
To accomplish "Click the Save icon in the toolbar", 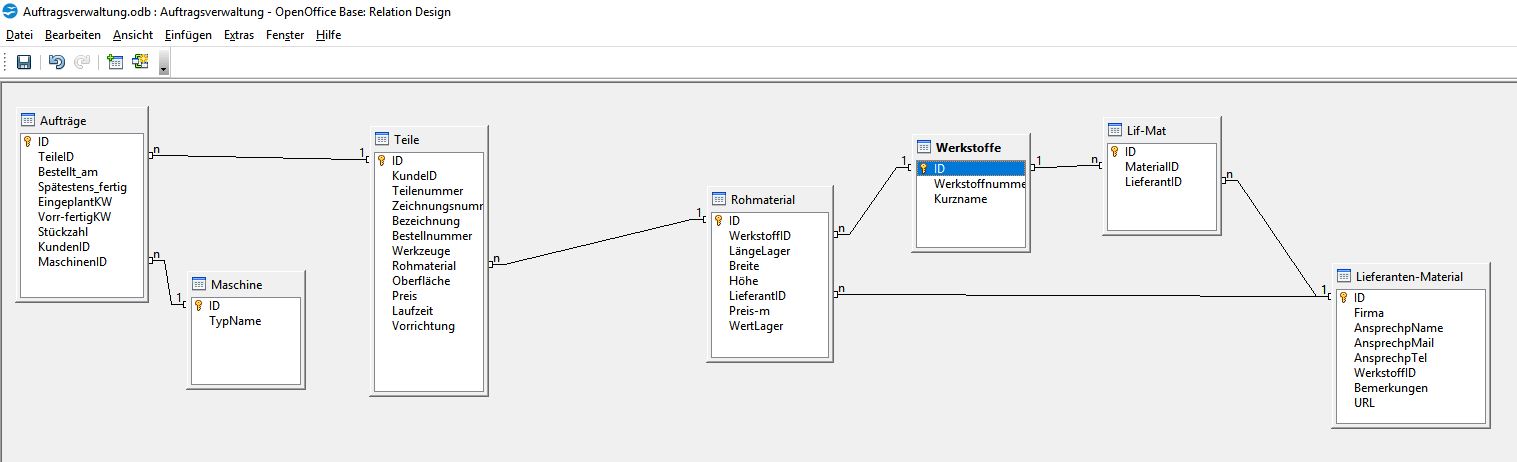I will 24,62.
